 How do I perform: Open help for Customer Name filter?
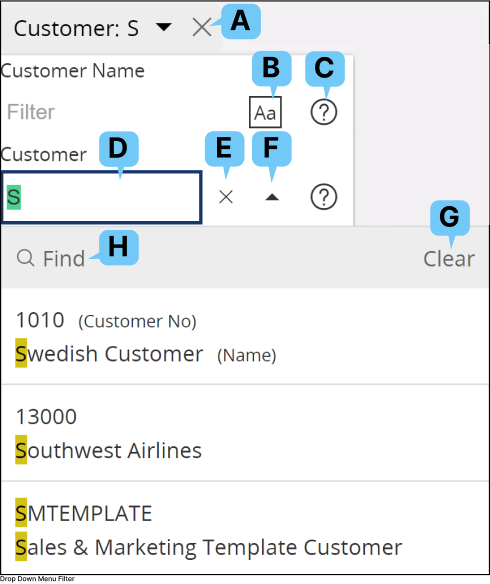324,112
